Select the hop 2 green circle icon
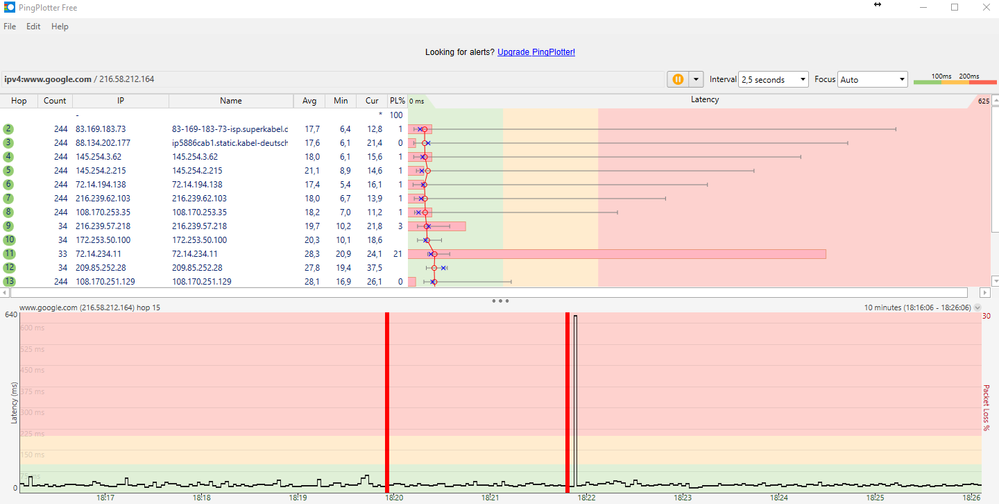 pyautogui.click(x=8, y=129)
